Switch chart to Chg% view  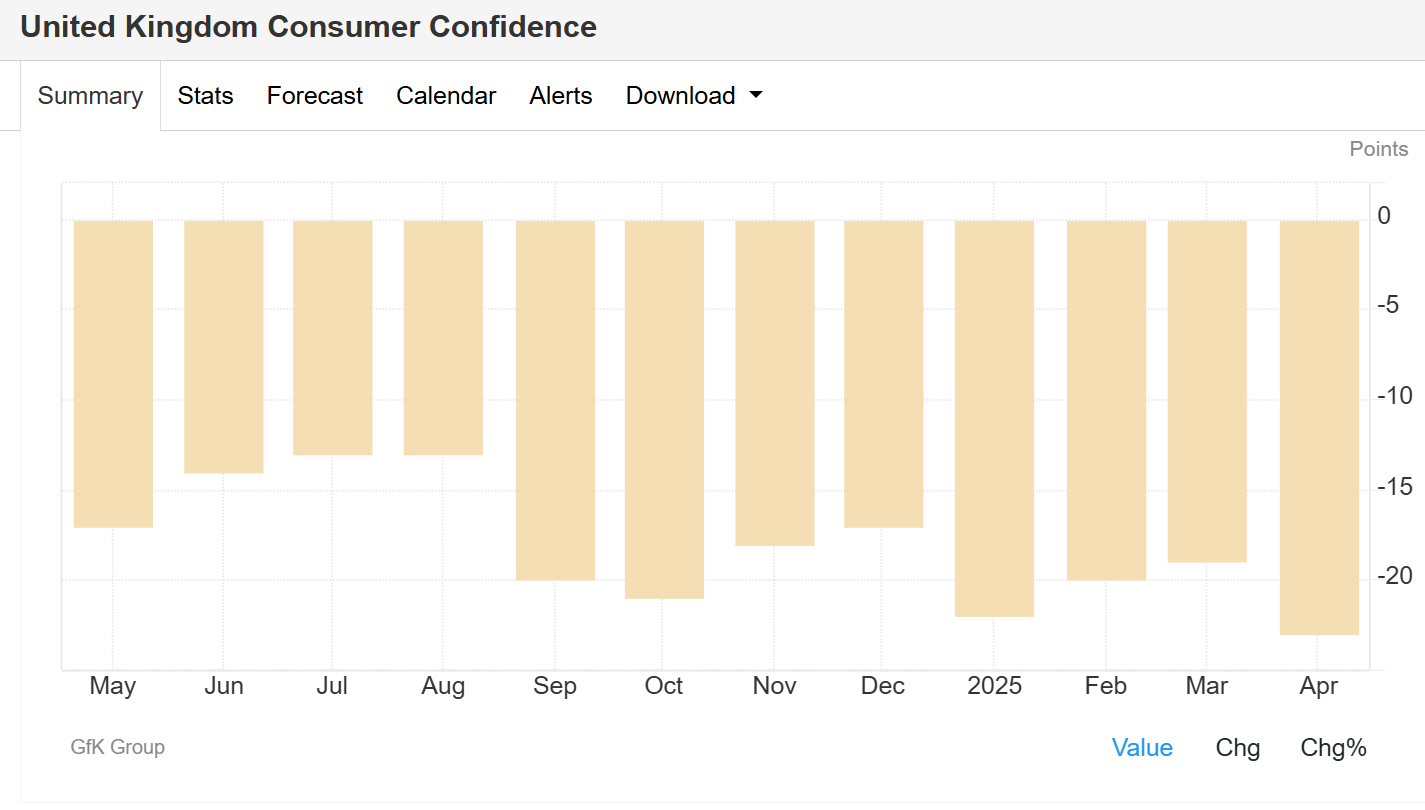tap(1333, 748)
